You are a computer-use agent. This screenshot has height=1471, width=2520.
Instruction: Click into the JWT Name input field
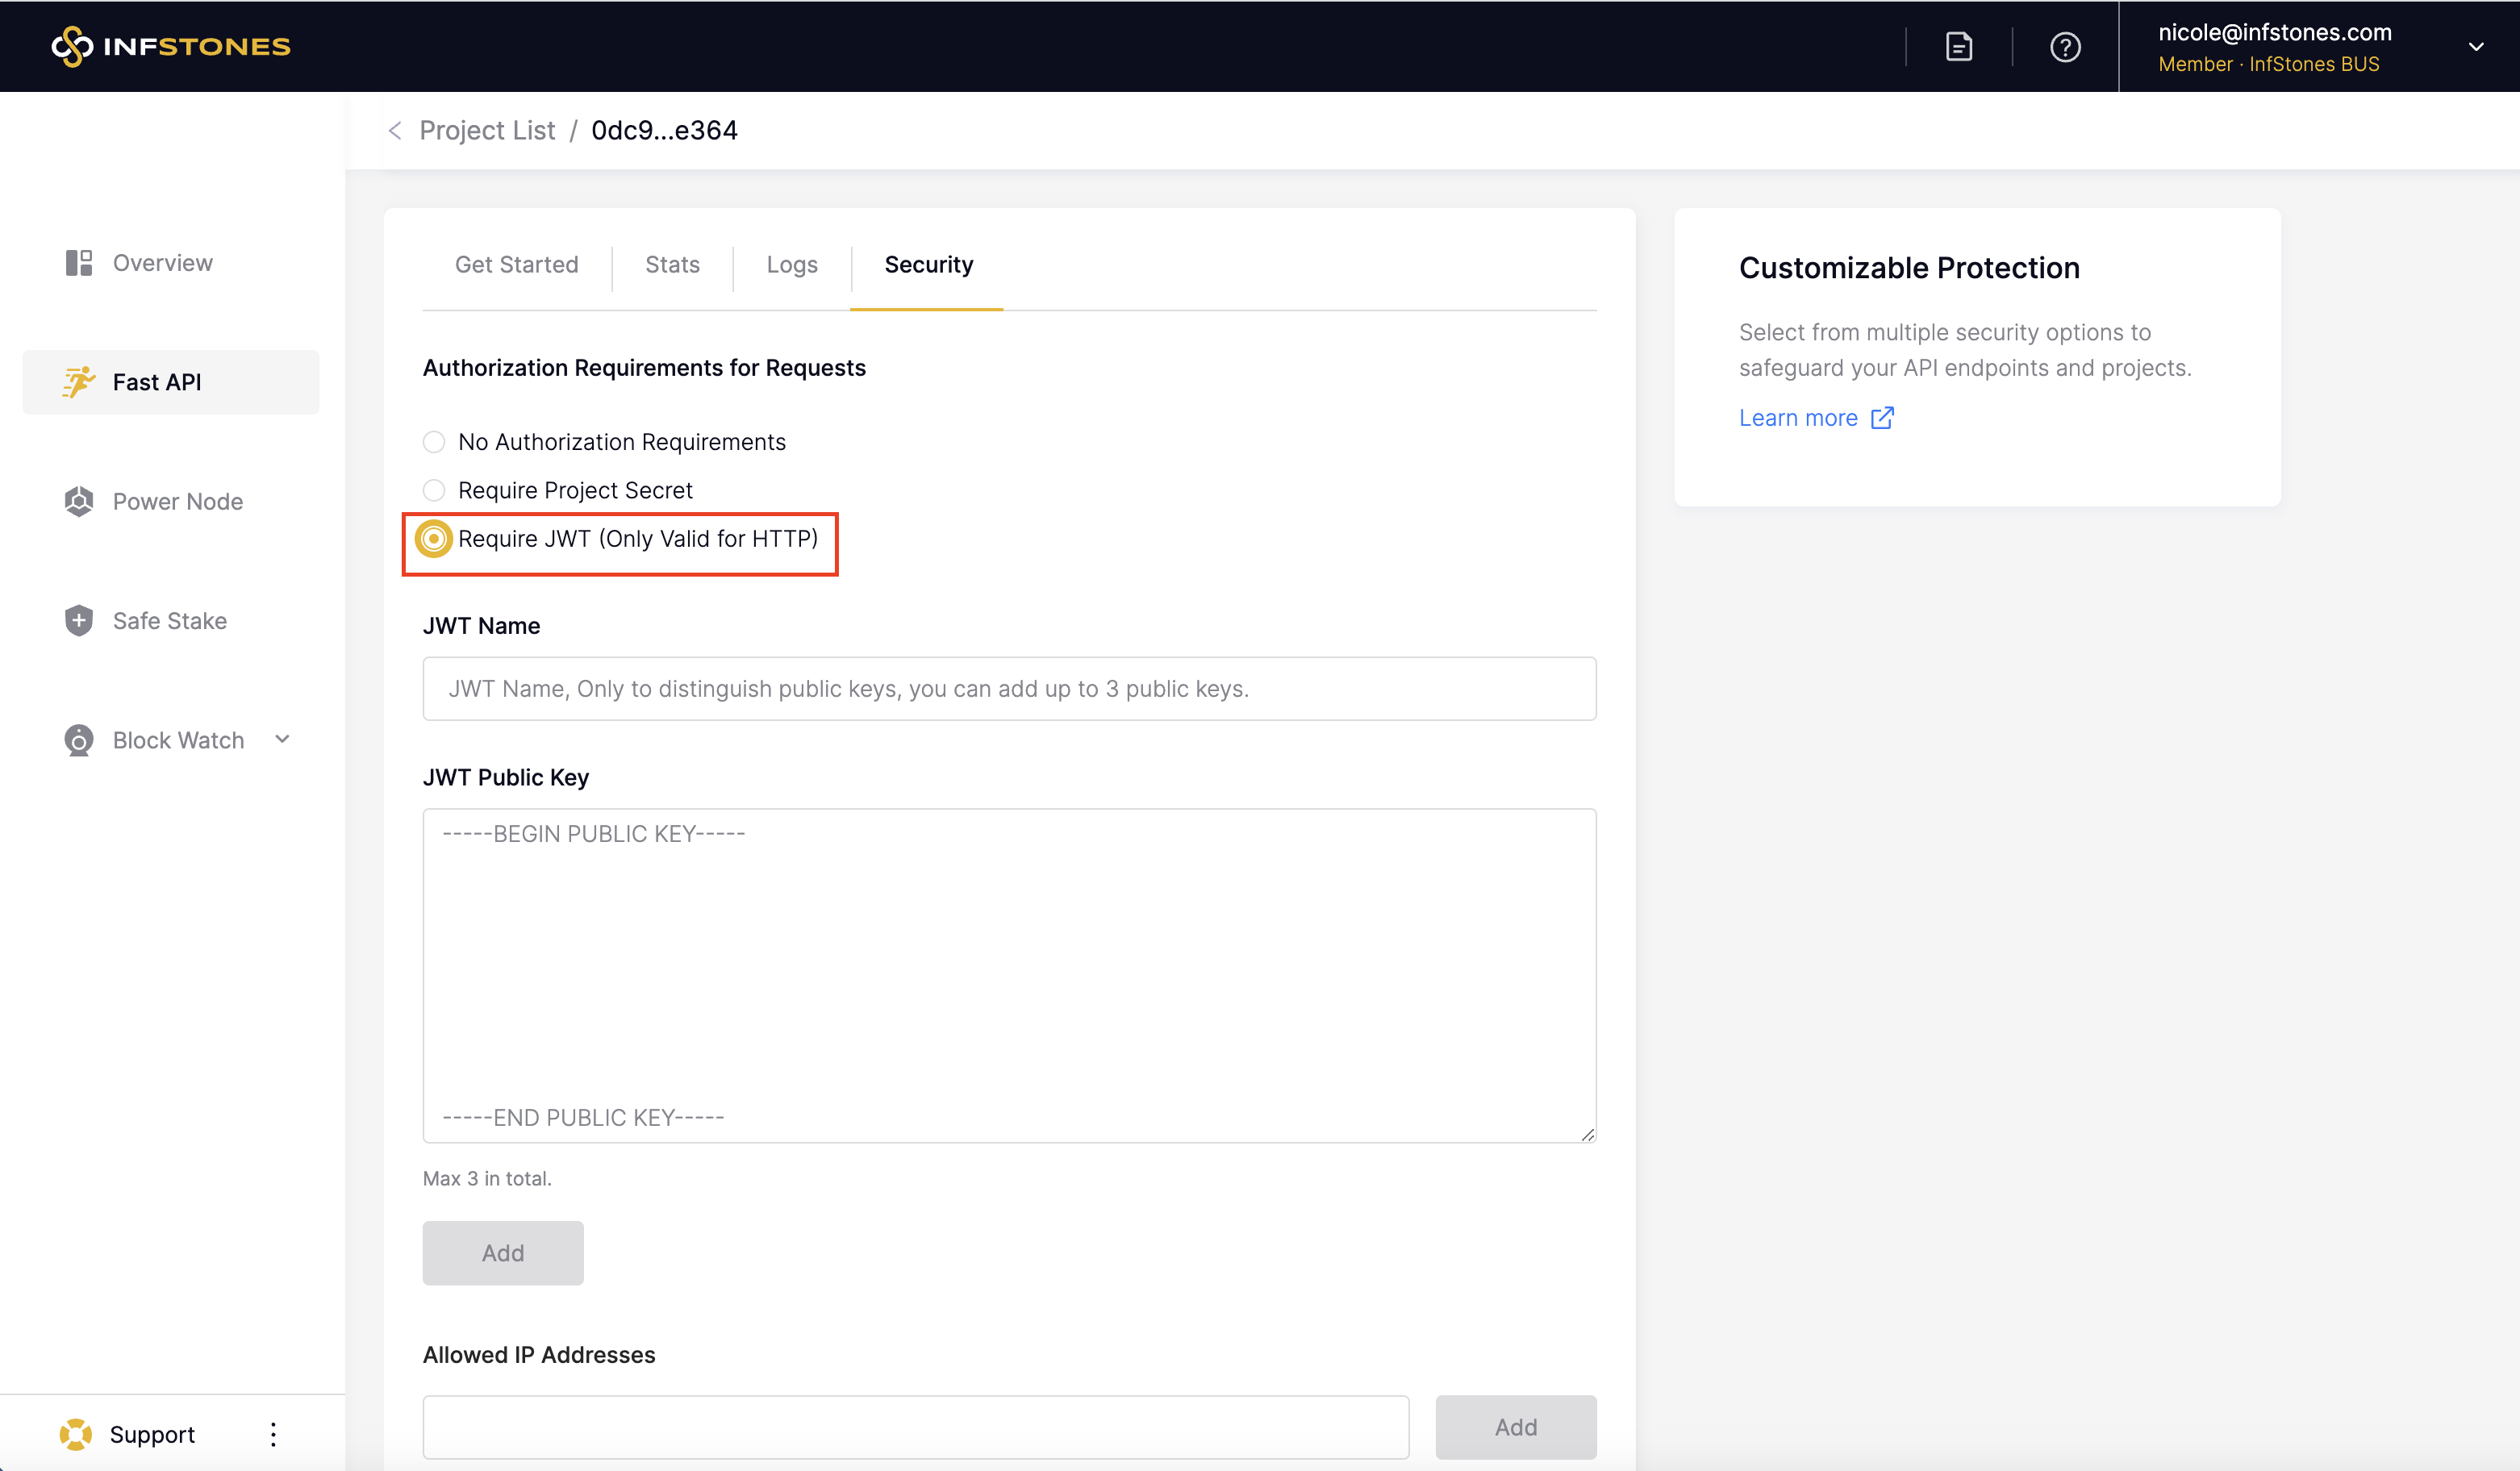(x=1008, y=688)
